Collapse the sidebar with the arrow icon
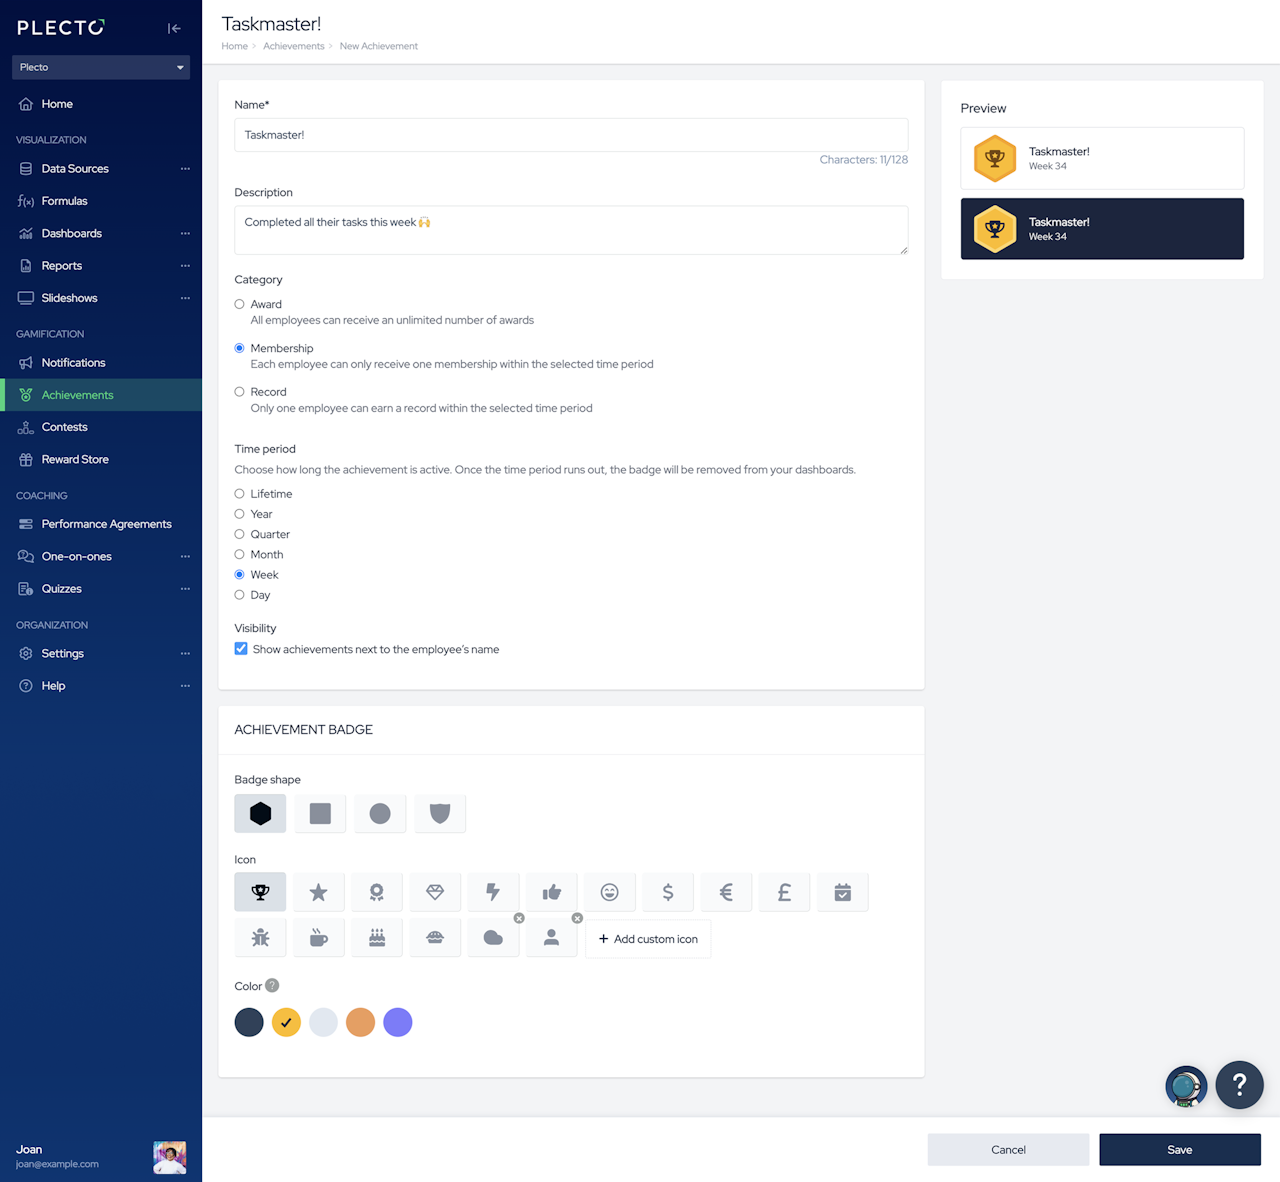Viewport: 1280px width, 1182px height. pyautogui.click(x=174, y=28)
